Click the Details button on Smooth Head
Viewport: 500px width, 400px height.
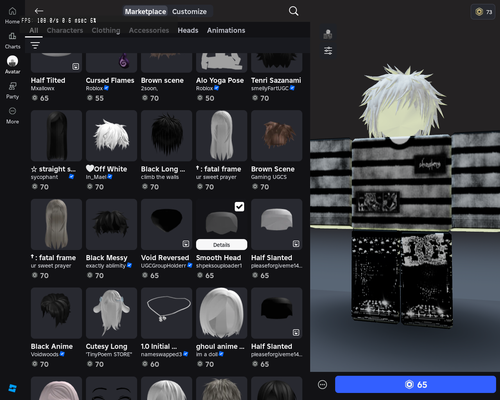coord(222,245)
